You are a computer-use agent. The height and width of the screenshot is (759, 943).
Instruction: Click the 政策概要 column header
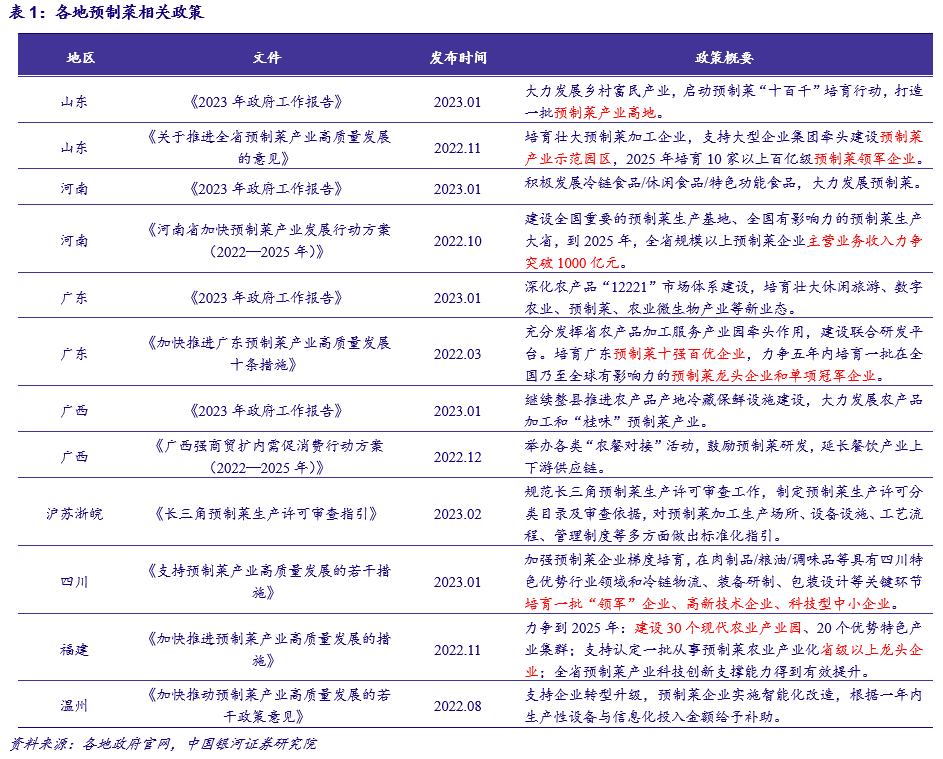point(723,58)
